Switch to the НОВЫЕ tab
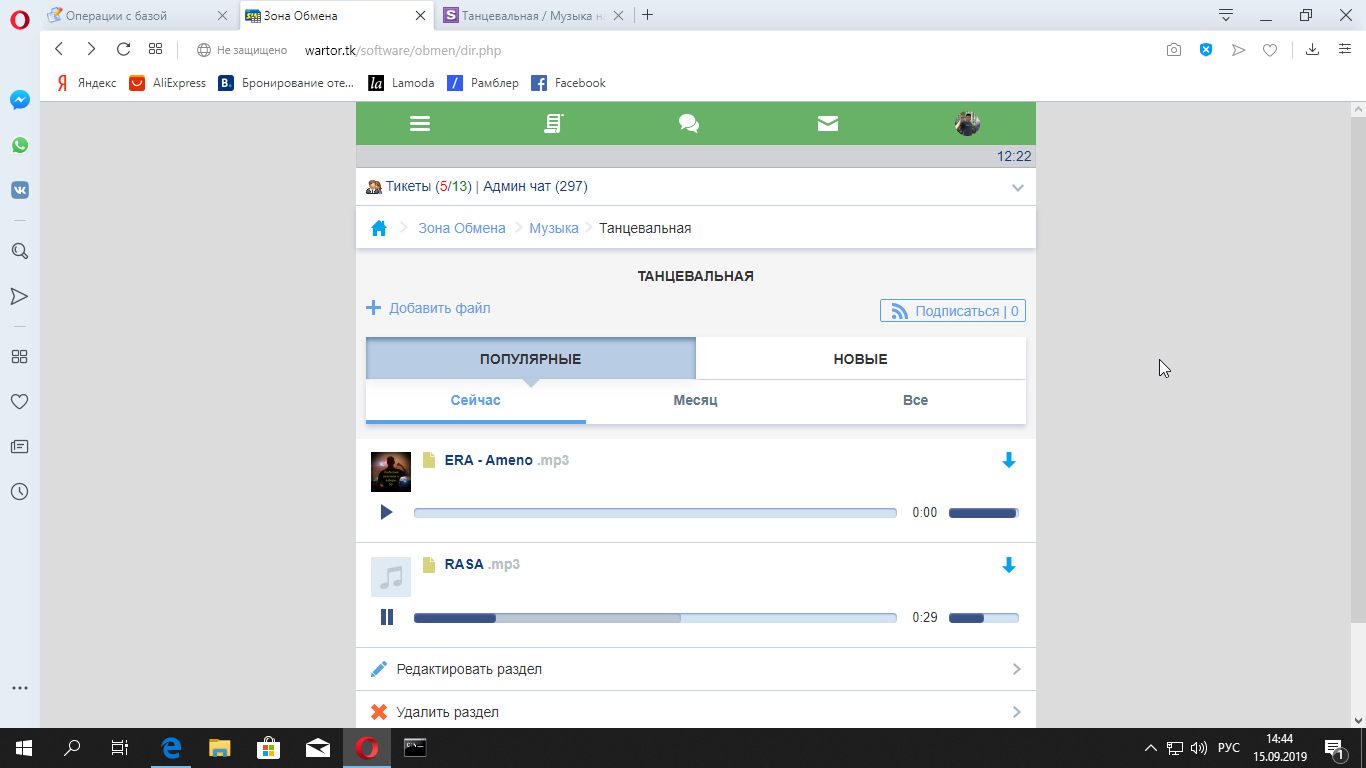 (x=860, y=359)
